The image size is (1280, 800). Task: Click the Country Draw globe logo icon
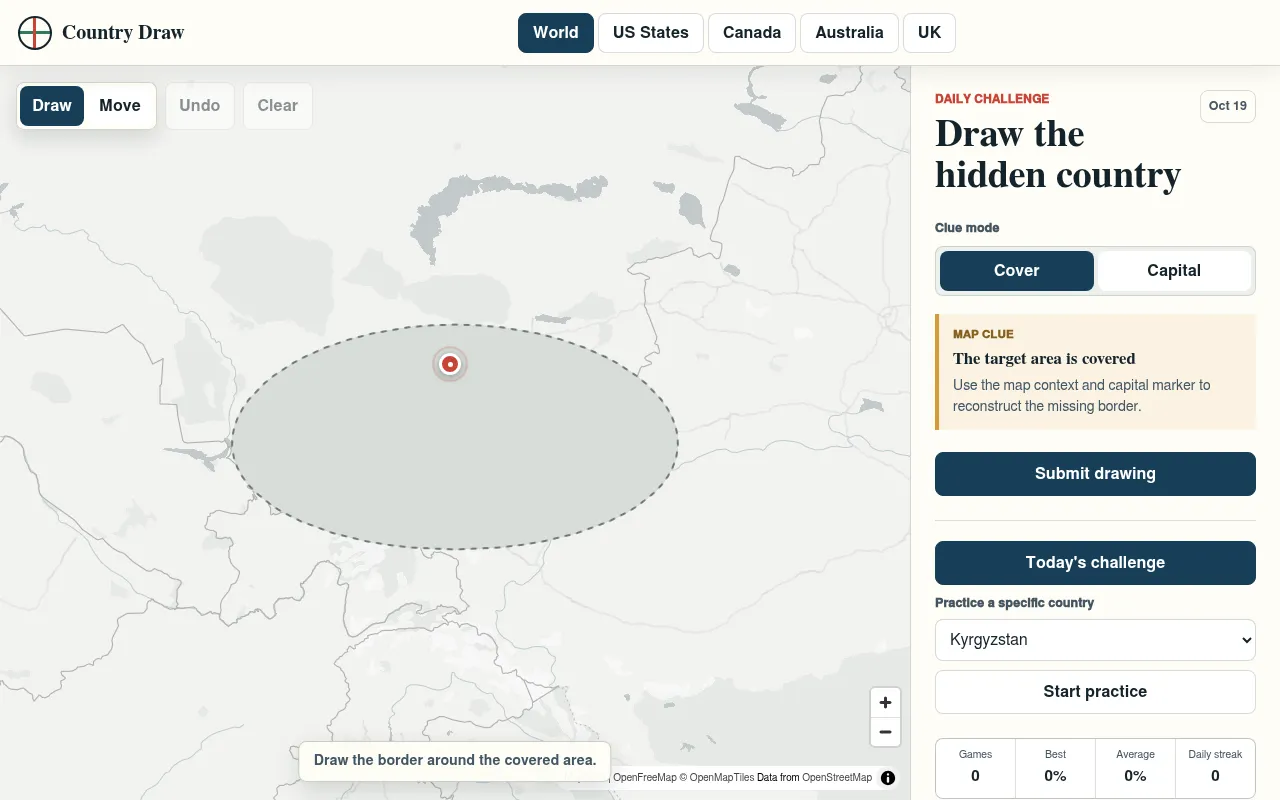point(35,33)
